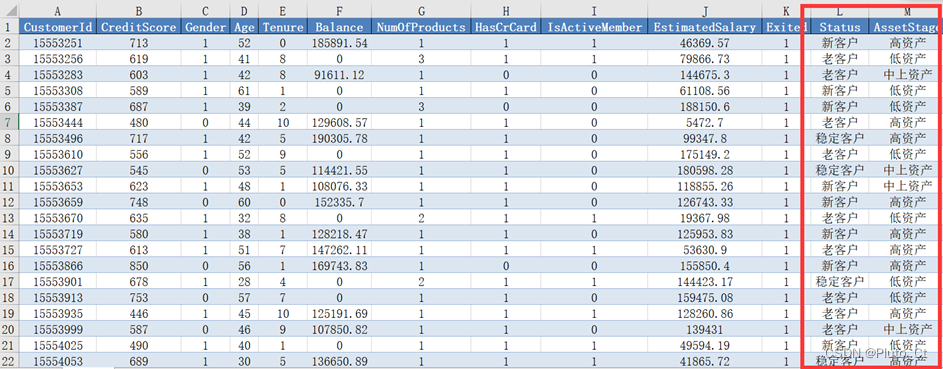Click the HasCrCard header cell
The image size is (943, 369).
click(x=506, y=27)
